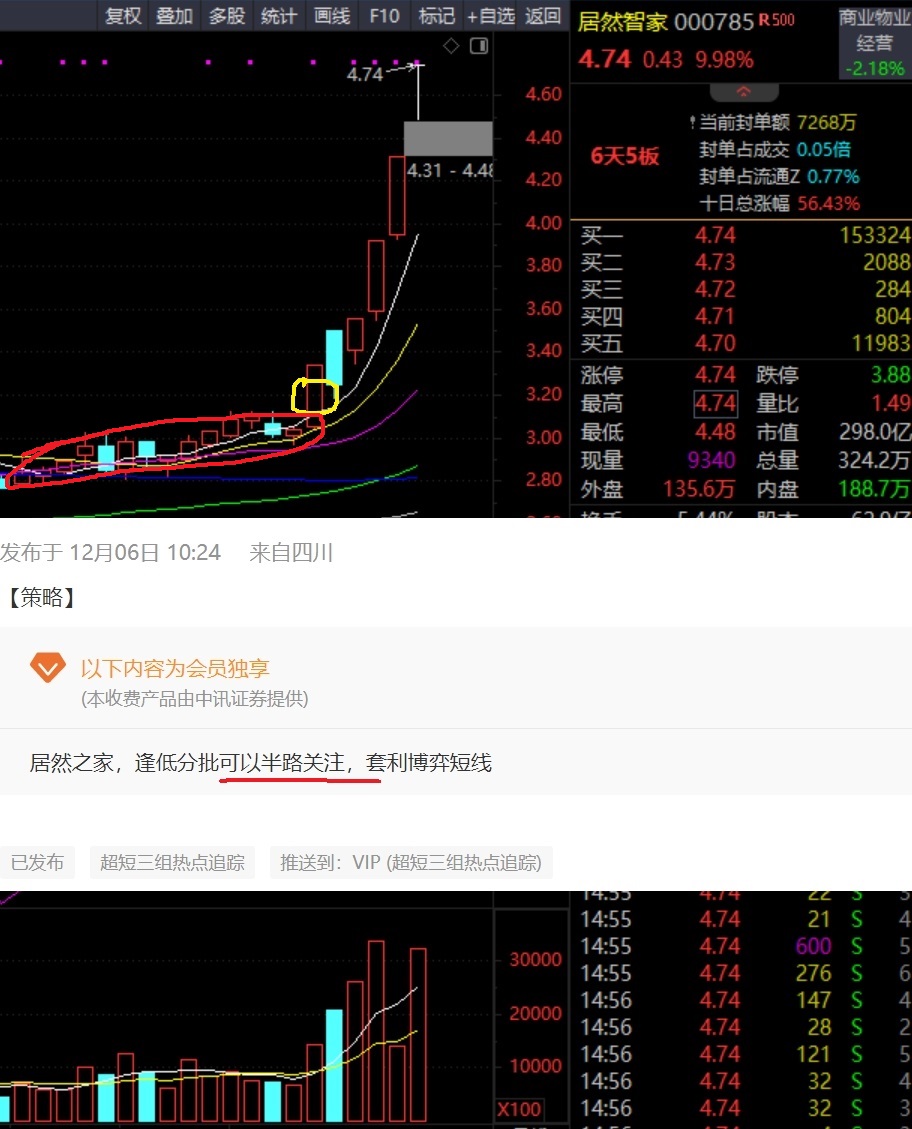
Task: Click the X100 volume scale label
Action: click(x=519, y=1108)
